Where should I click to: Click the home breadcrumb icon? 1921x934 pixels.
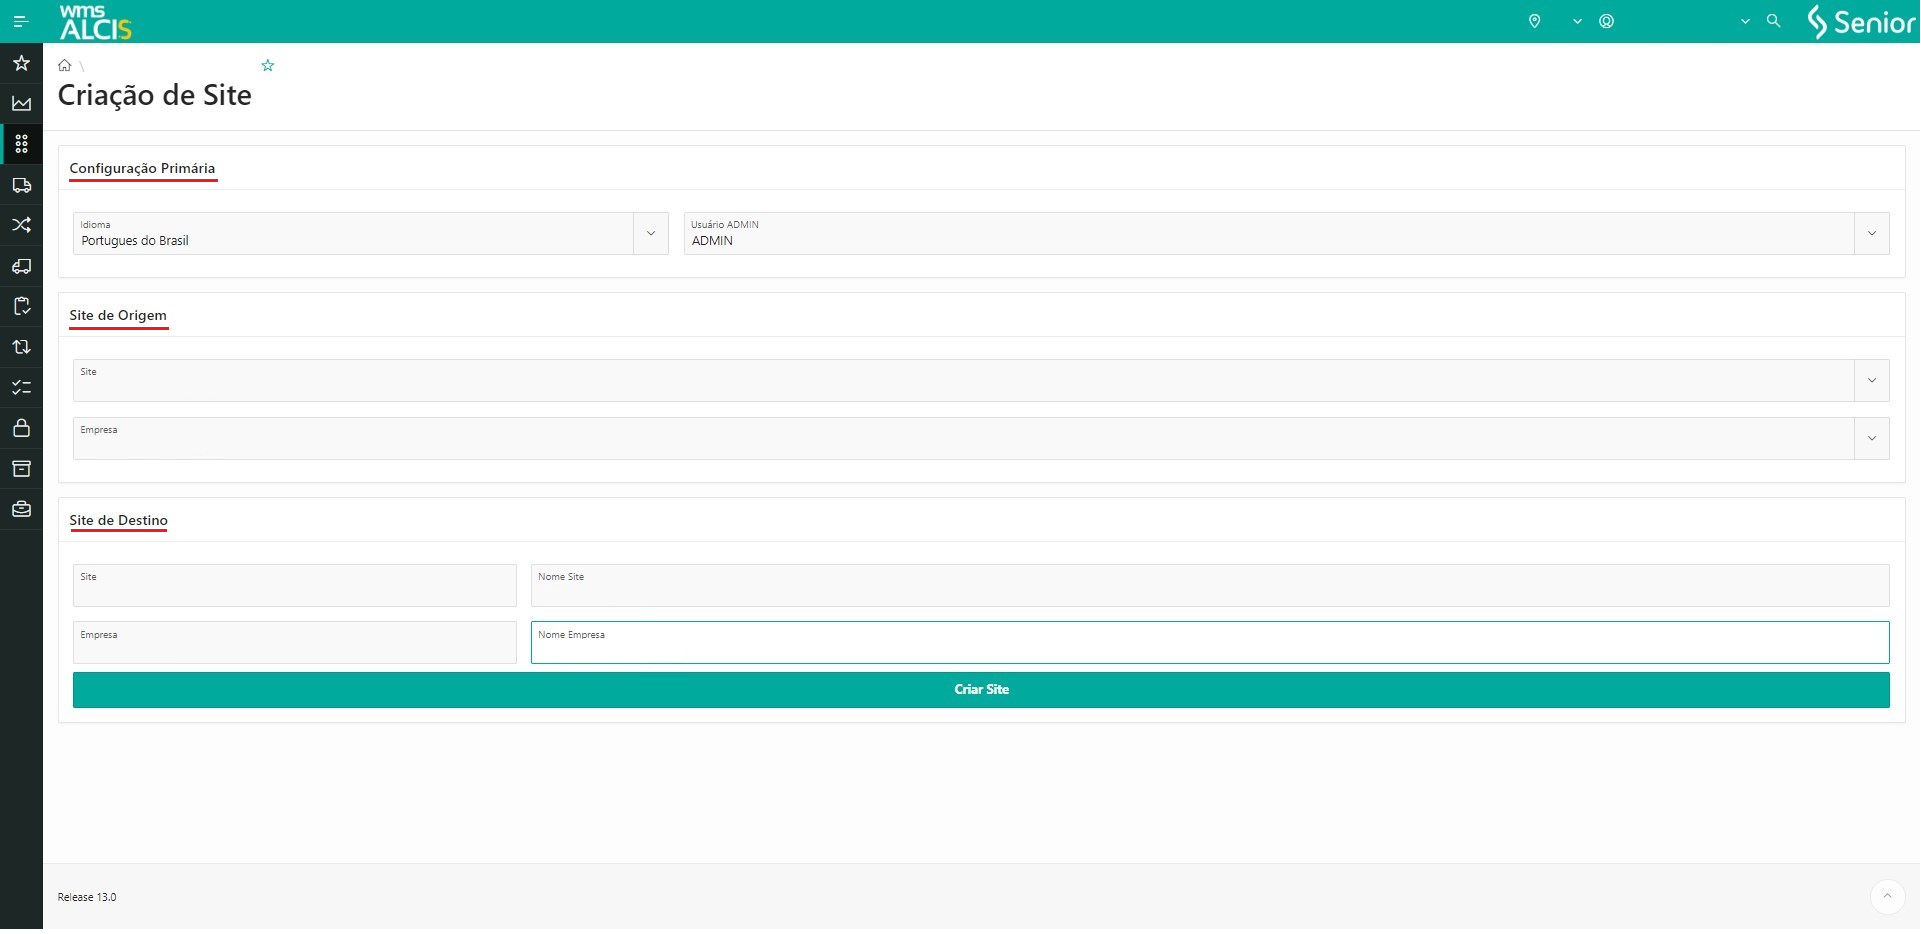[x=65, y=65]
